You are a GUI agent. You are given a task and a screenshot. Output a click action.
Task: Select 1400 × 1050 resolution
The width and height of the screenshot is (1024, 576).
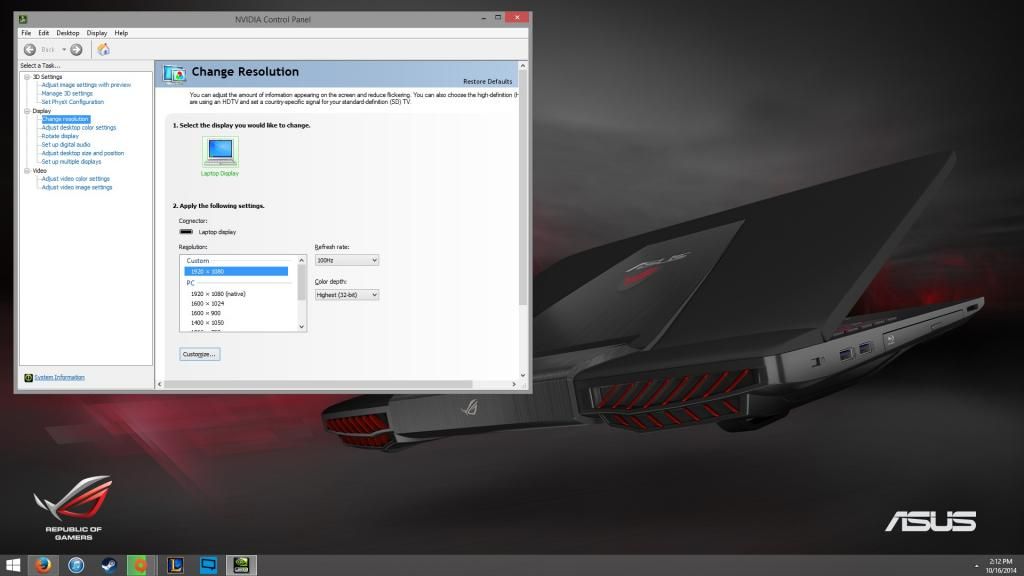(x=208, y=323)
